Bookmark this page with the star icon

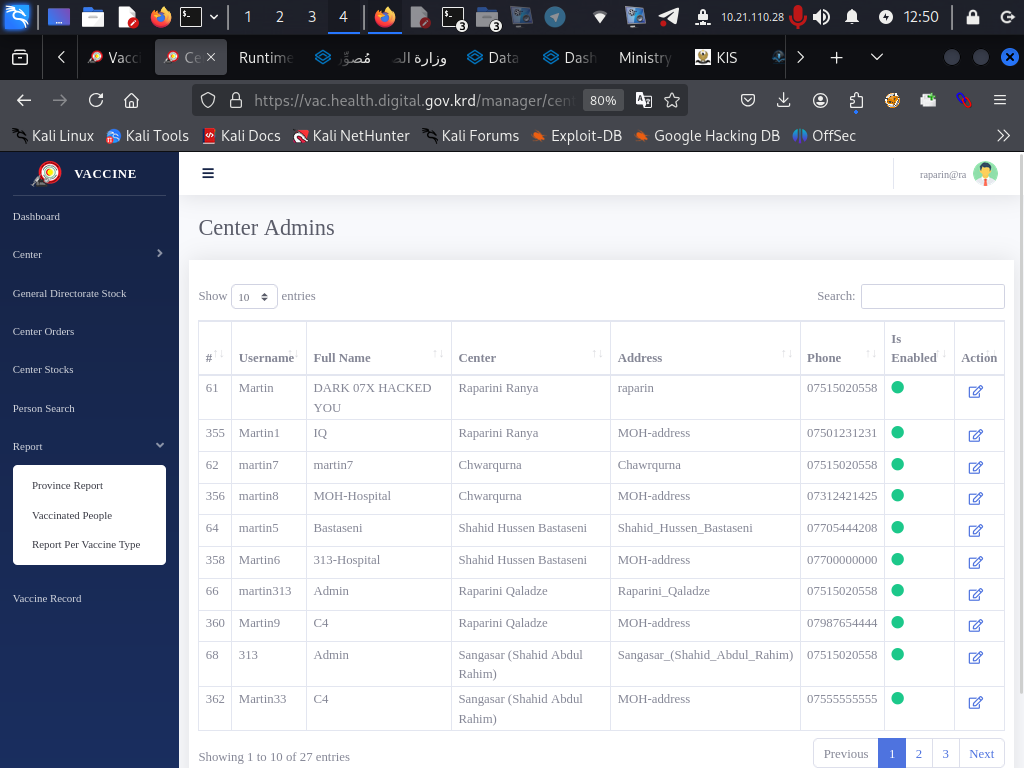click(x=672, y=100)
